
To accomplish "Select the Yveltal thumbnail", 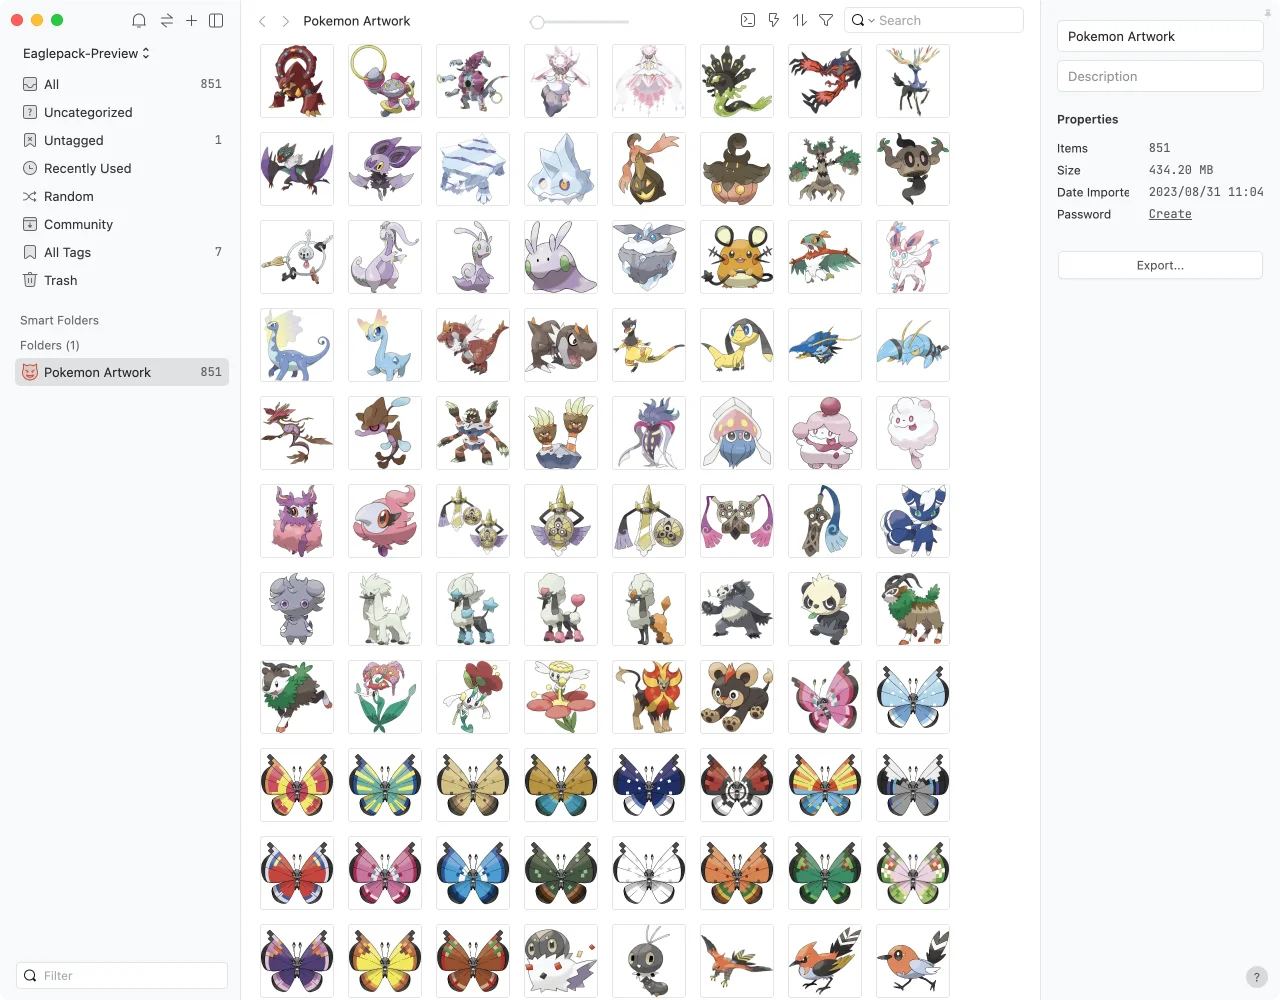I will (825, 81).
